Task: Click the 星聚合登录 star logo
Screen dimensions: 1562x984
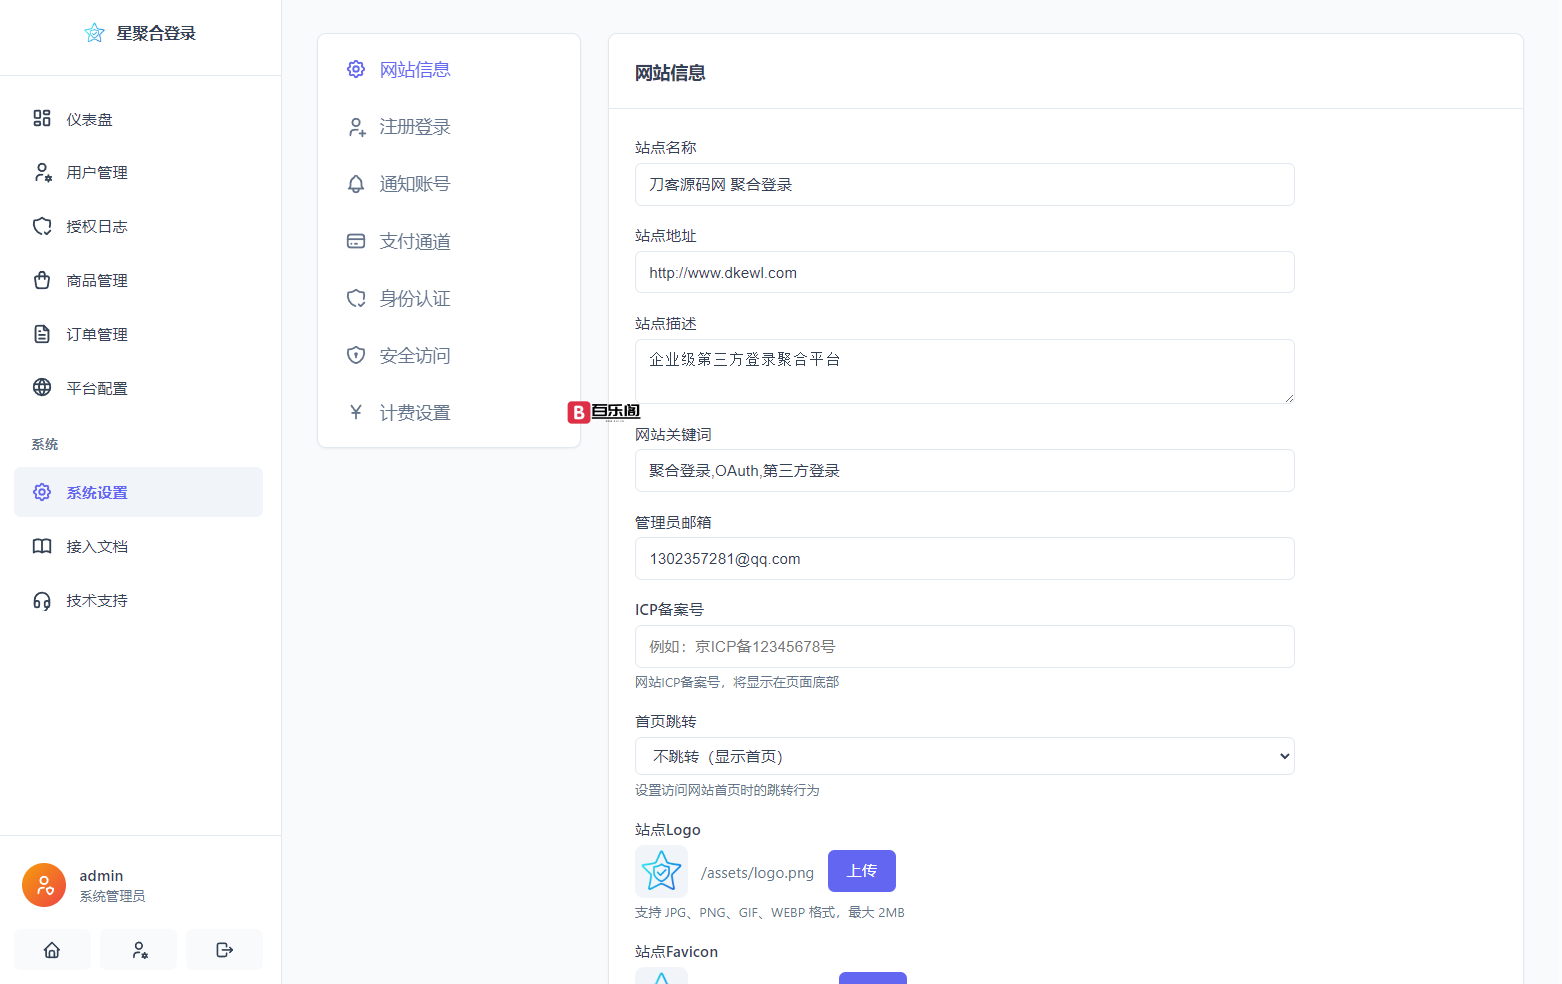Action: (x=95, y=33)
